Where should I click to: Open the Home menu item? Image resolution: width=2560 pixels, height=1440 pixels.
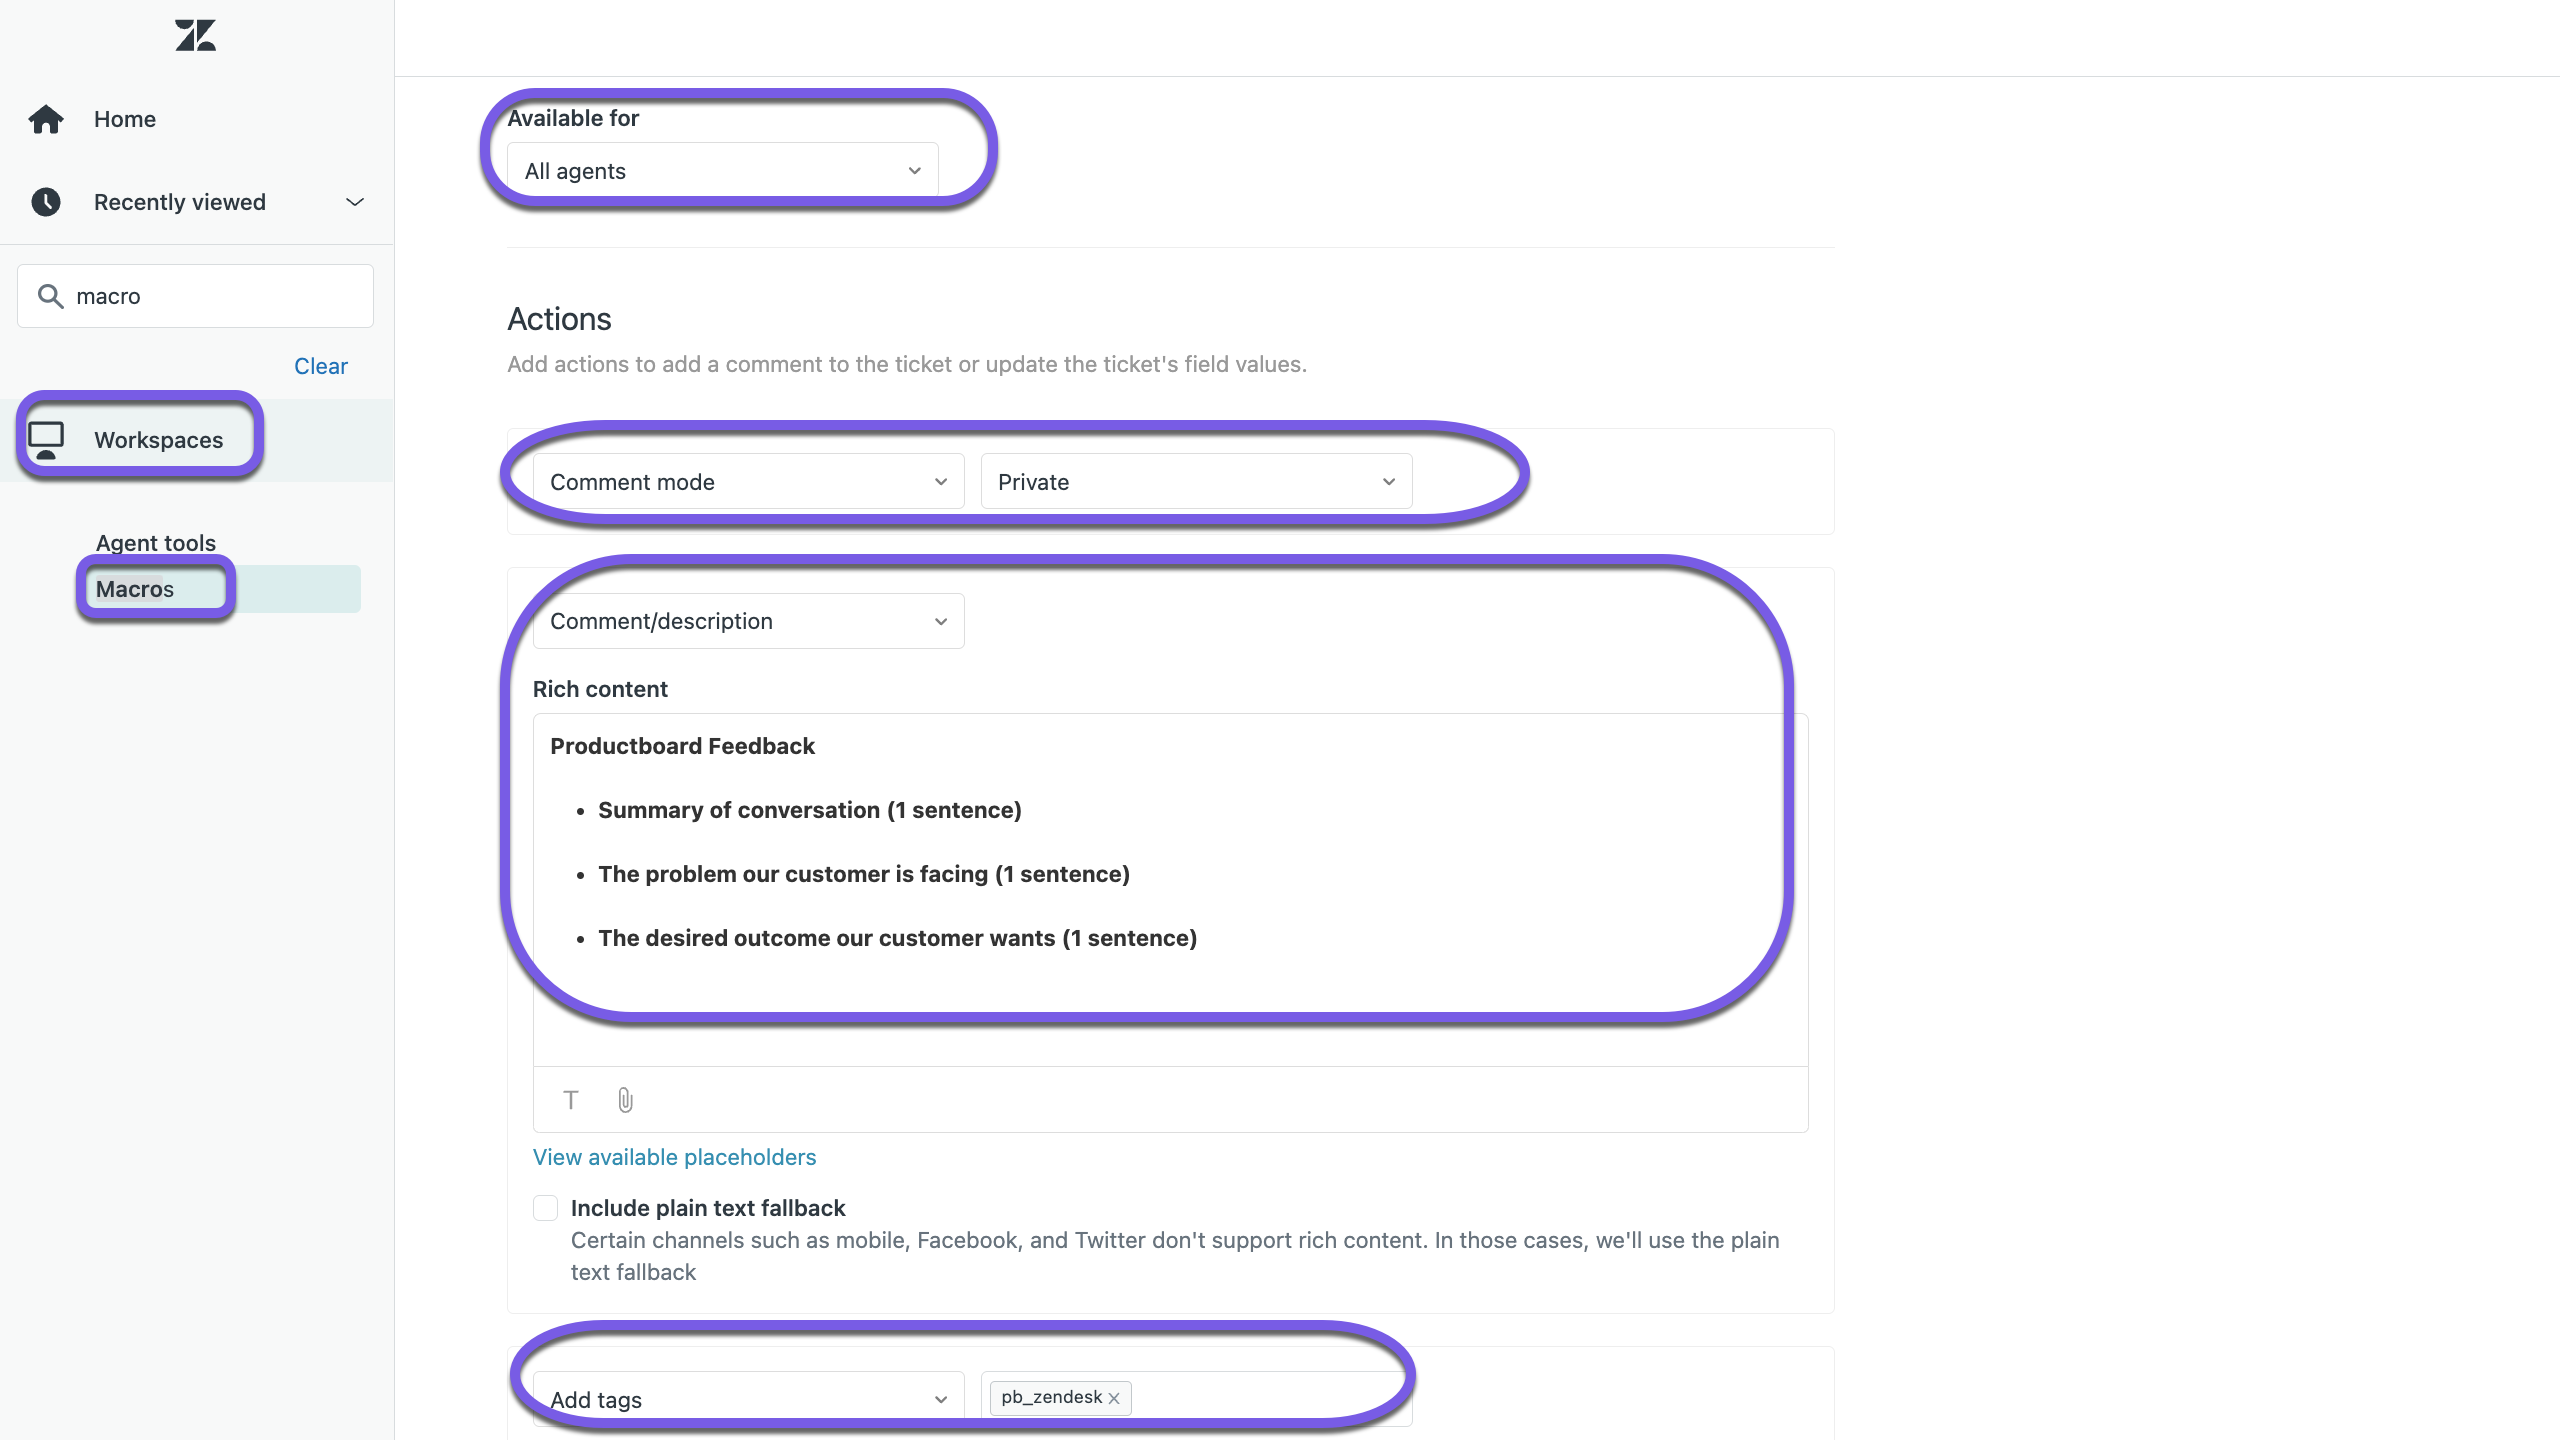click(x=125, y=119)
